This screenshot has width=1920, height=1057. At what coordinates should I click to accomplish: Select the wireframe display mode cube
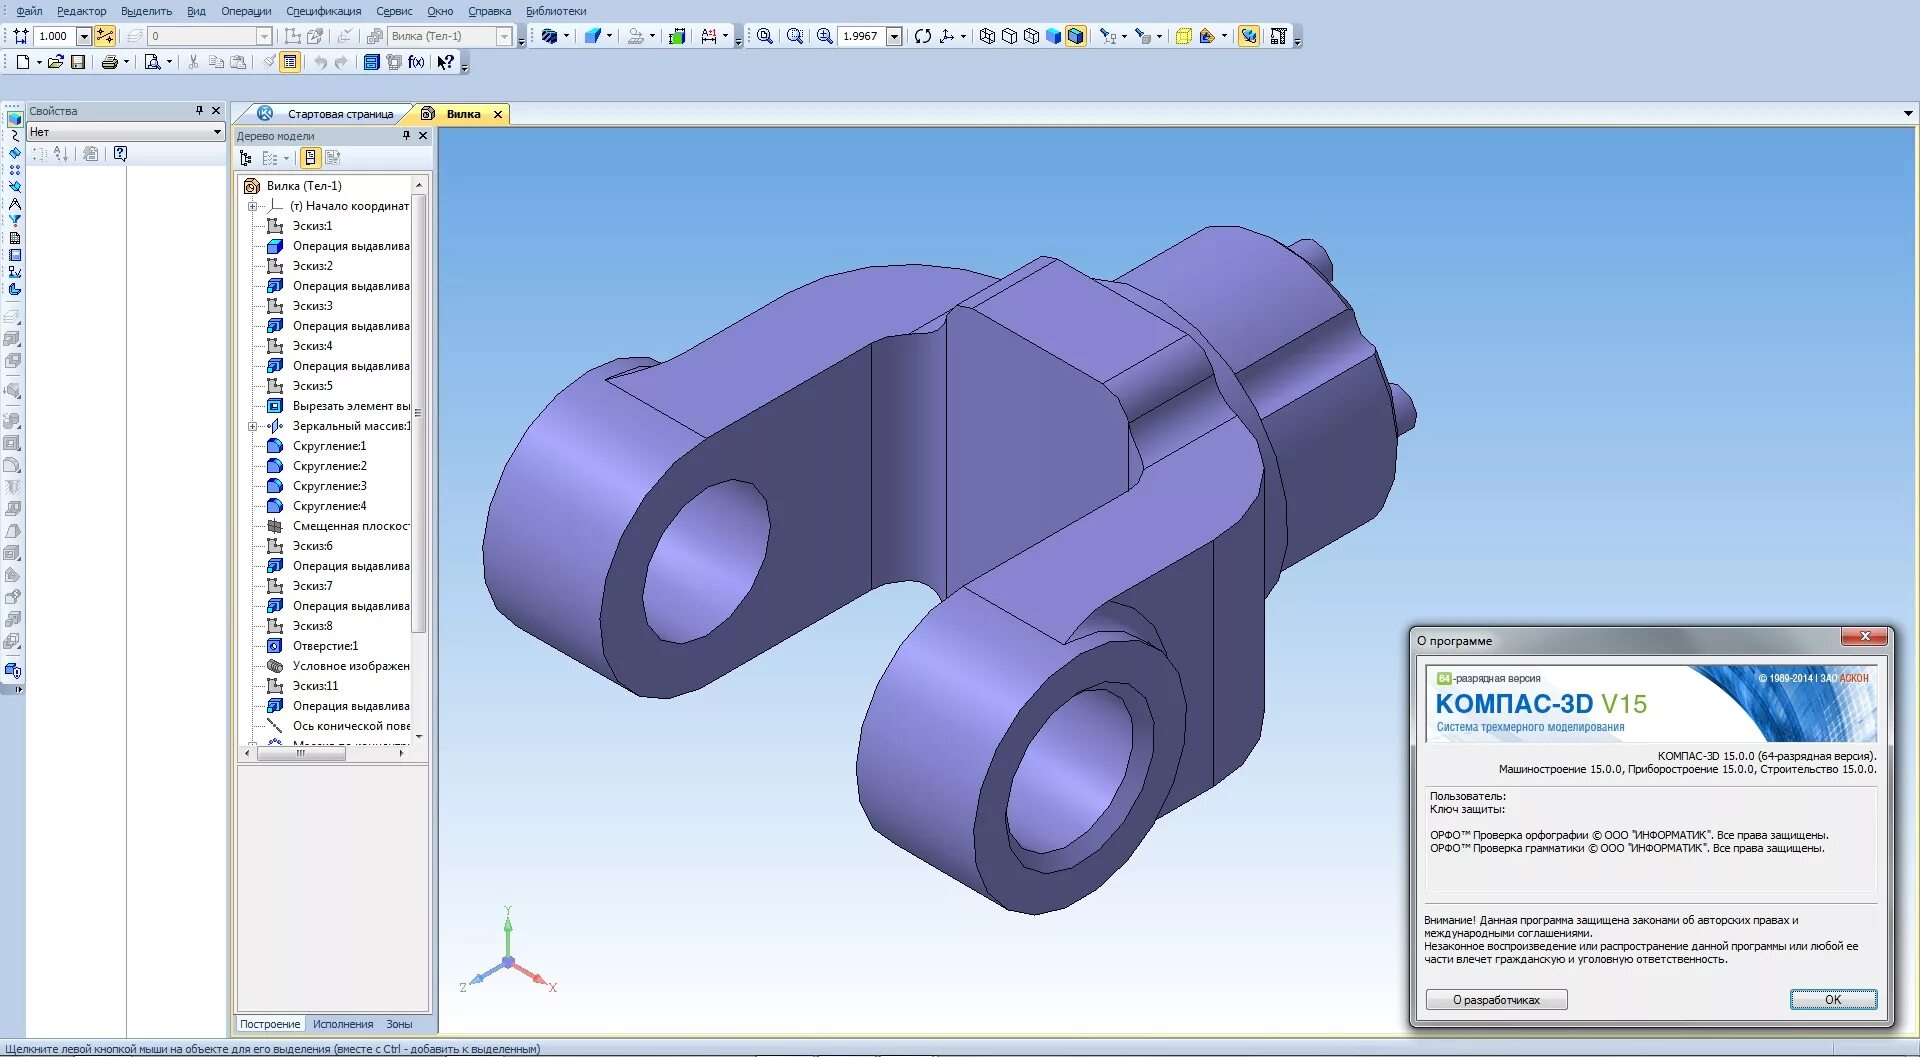pos(988,36)
